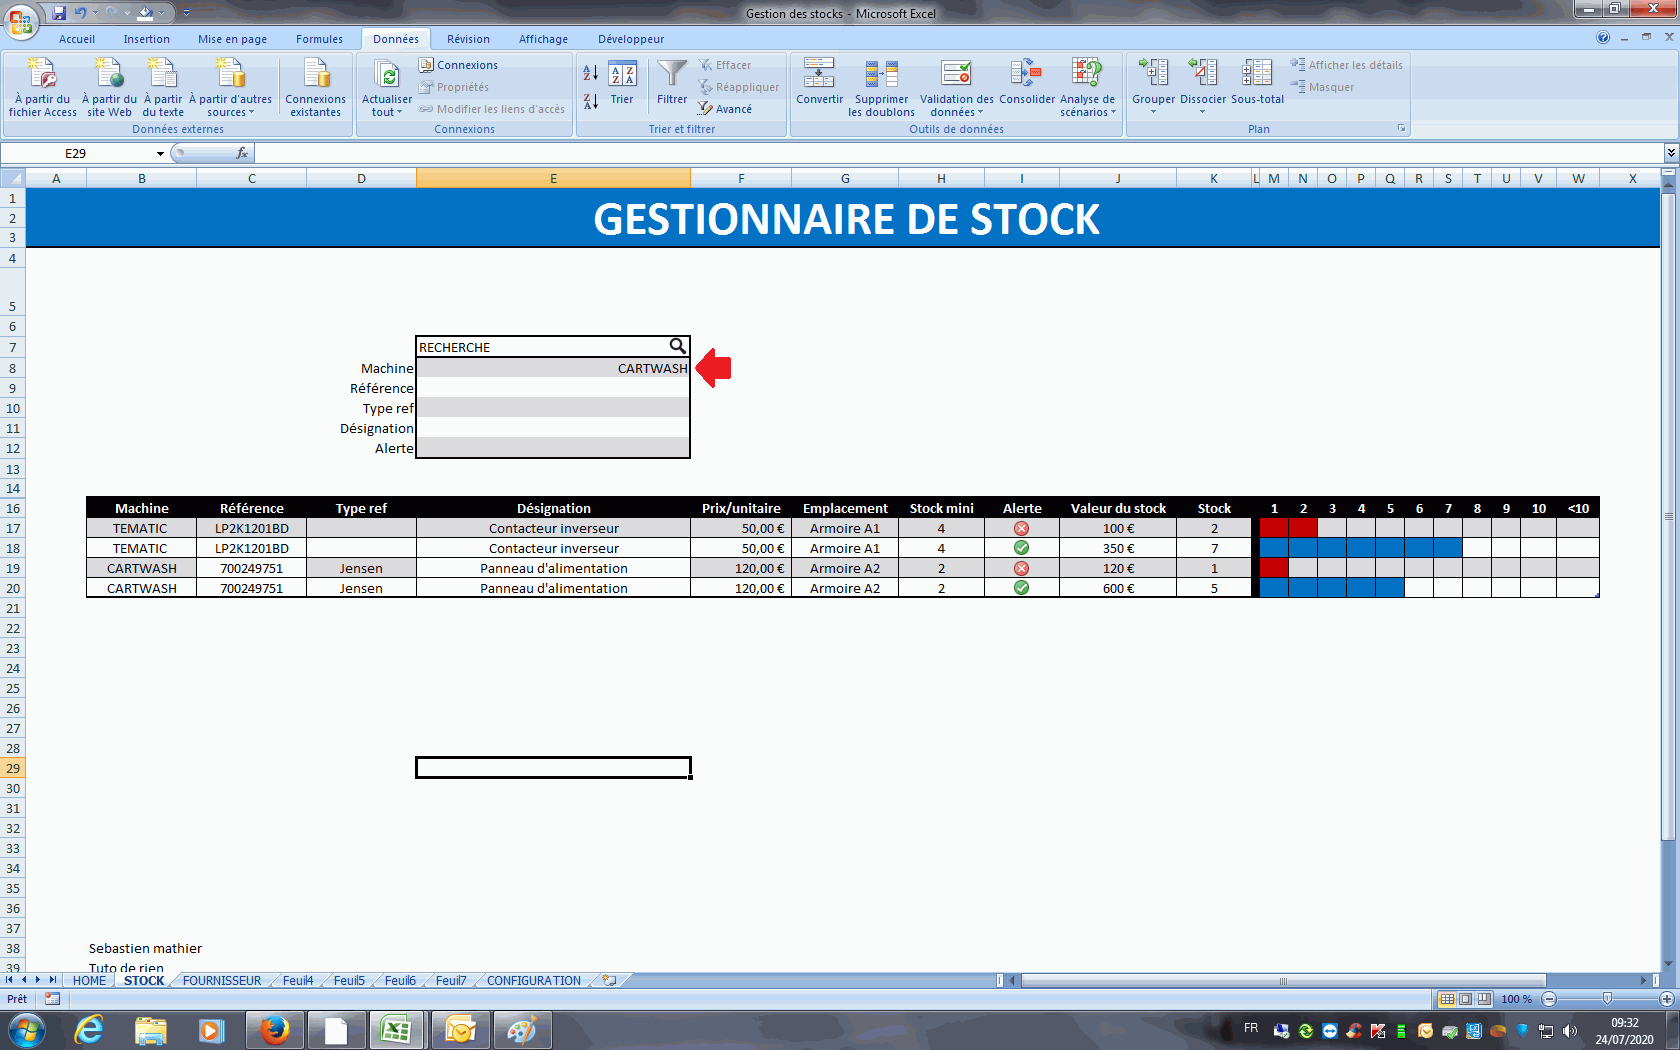This screenshot has height=1050, width=1680.
Task: Switch to Page Break Preview view
Action: pos(1485,999)
